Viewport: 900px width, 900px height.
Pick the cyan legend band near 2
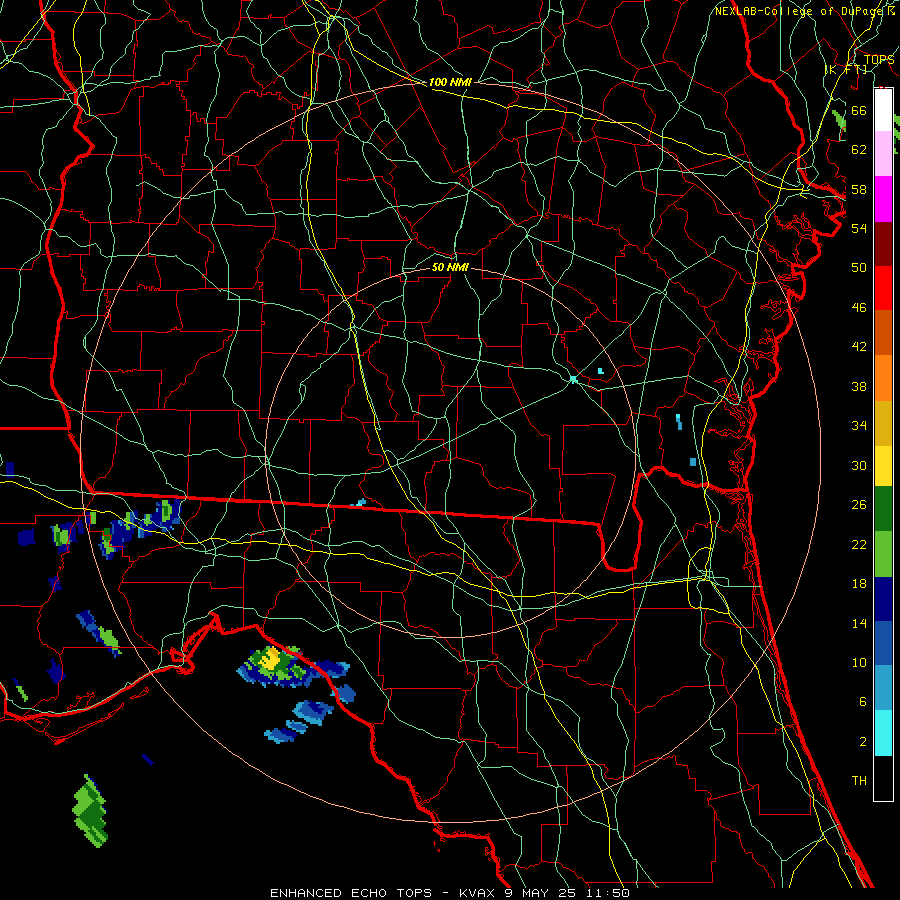(883, 733)
